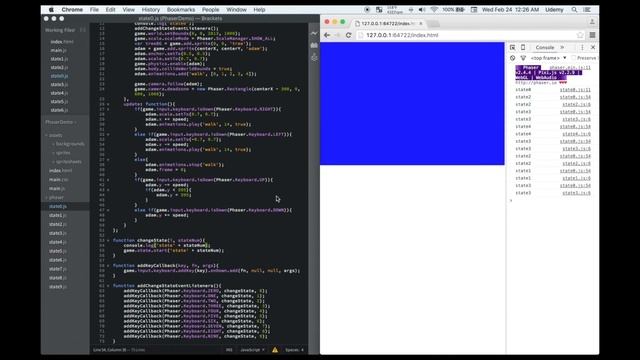Screen dimensions: 640x360
Task: Activate DevTools inspect element picker
Action: 512,47
